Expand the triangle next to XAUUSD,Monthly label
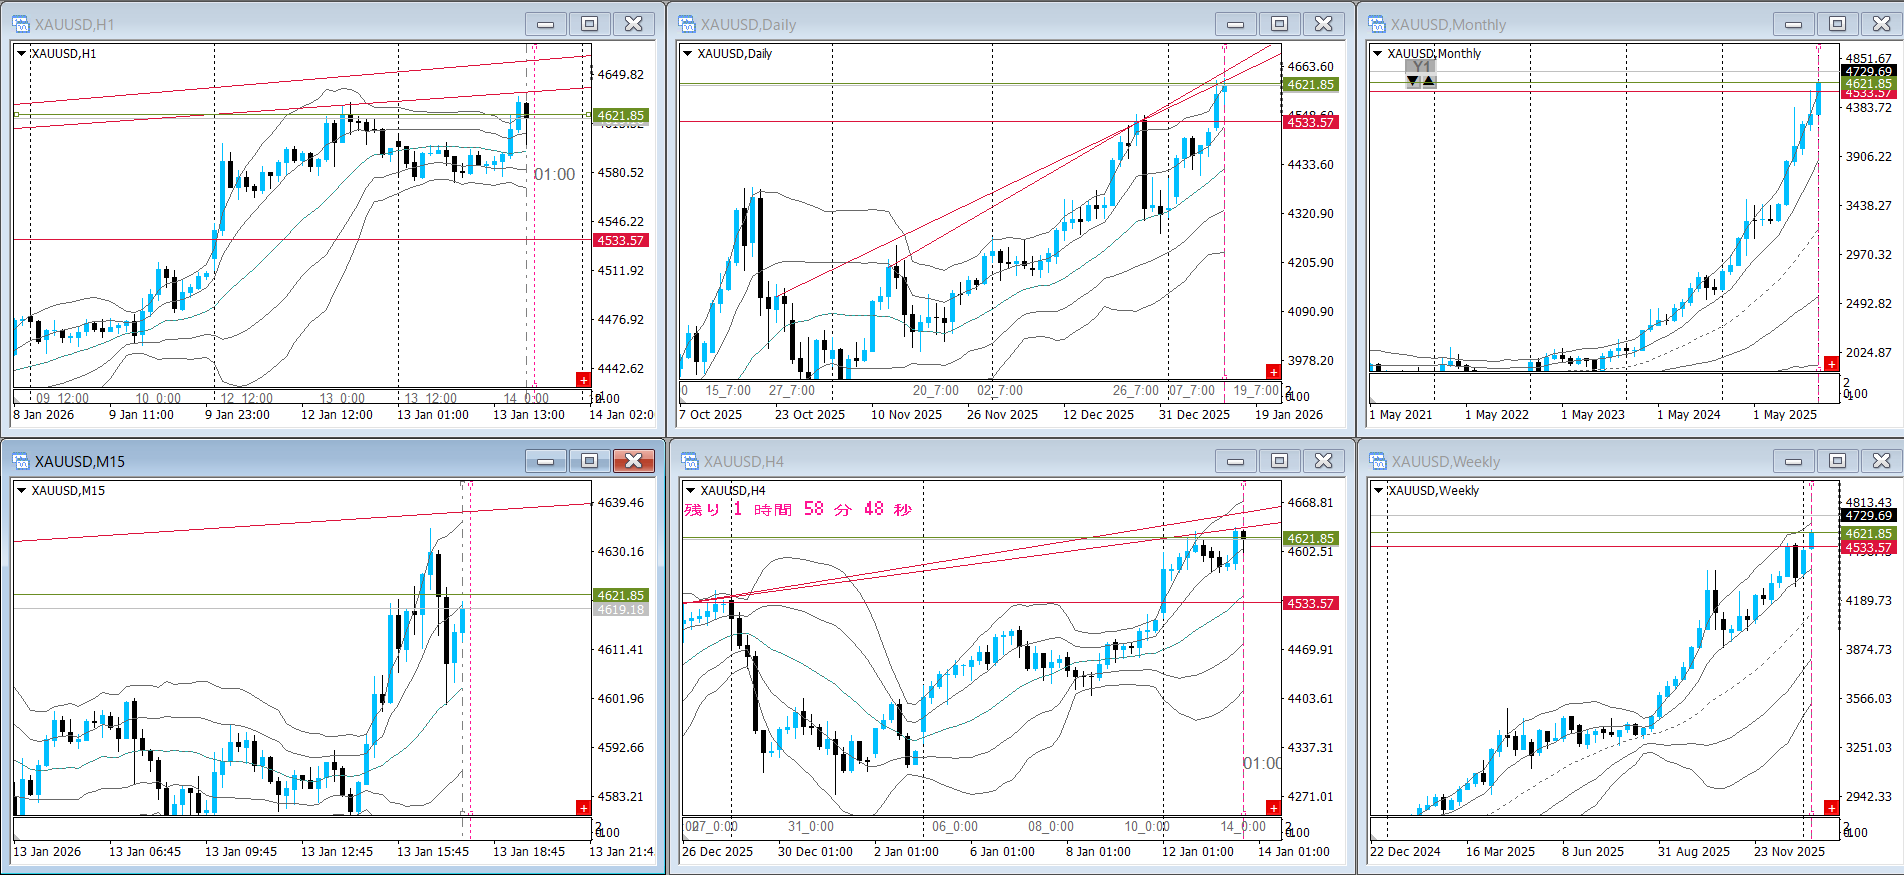The height and width of the screenshot is (875, 1904). (x=1378, y=54)
